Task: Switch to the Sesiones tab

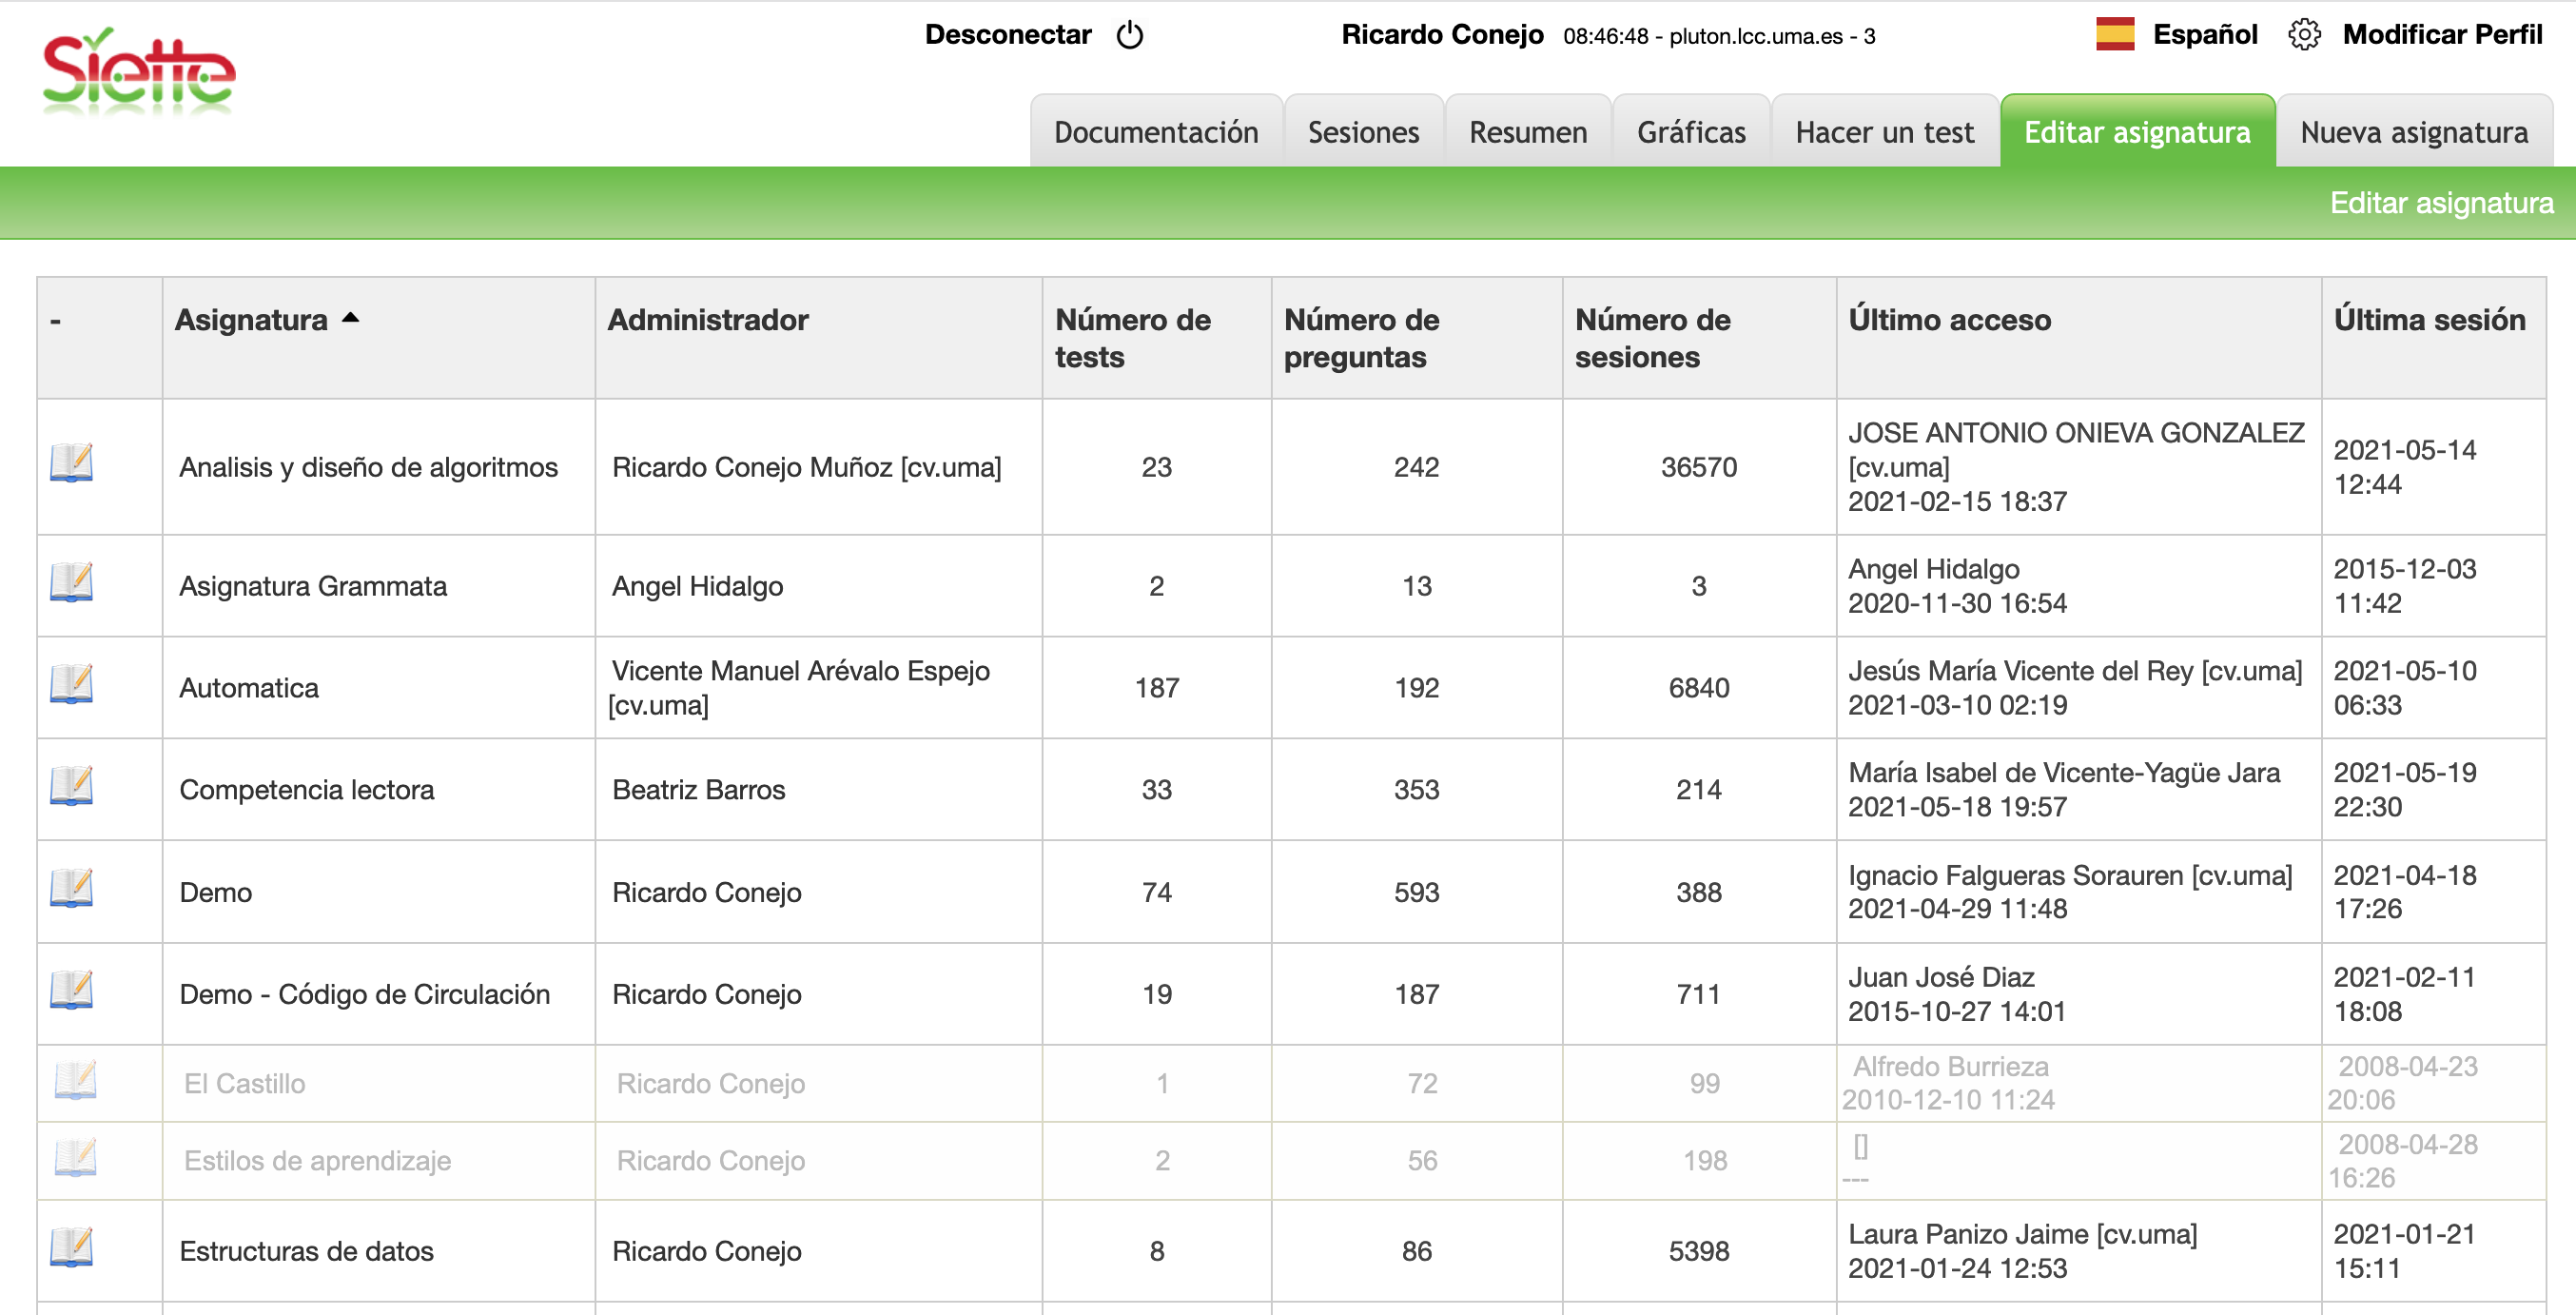Action: click(1363, 132)
